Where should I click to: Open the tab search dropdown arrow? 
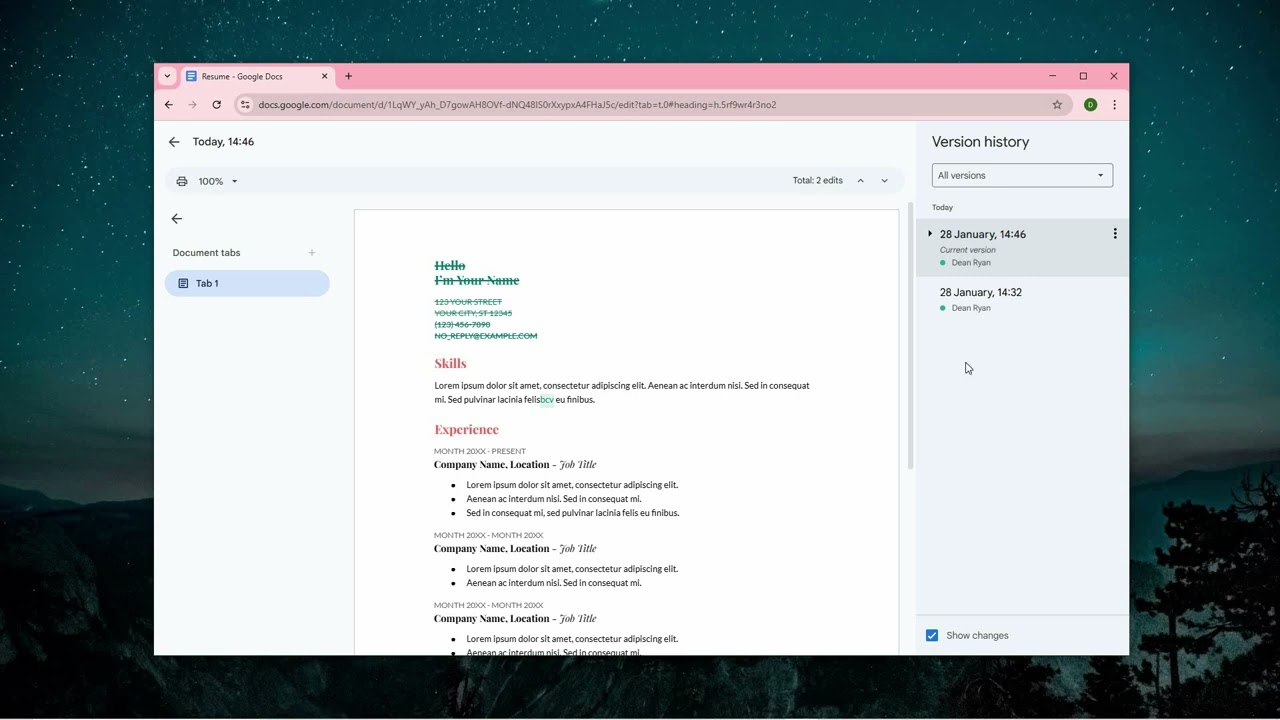(x=167, y=76)
